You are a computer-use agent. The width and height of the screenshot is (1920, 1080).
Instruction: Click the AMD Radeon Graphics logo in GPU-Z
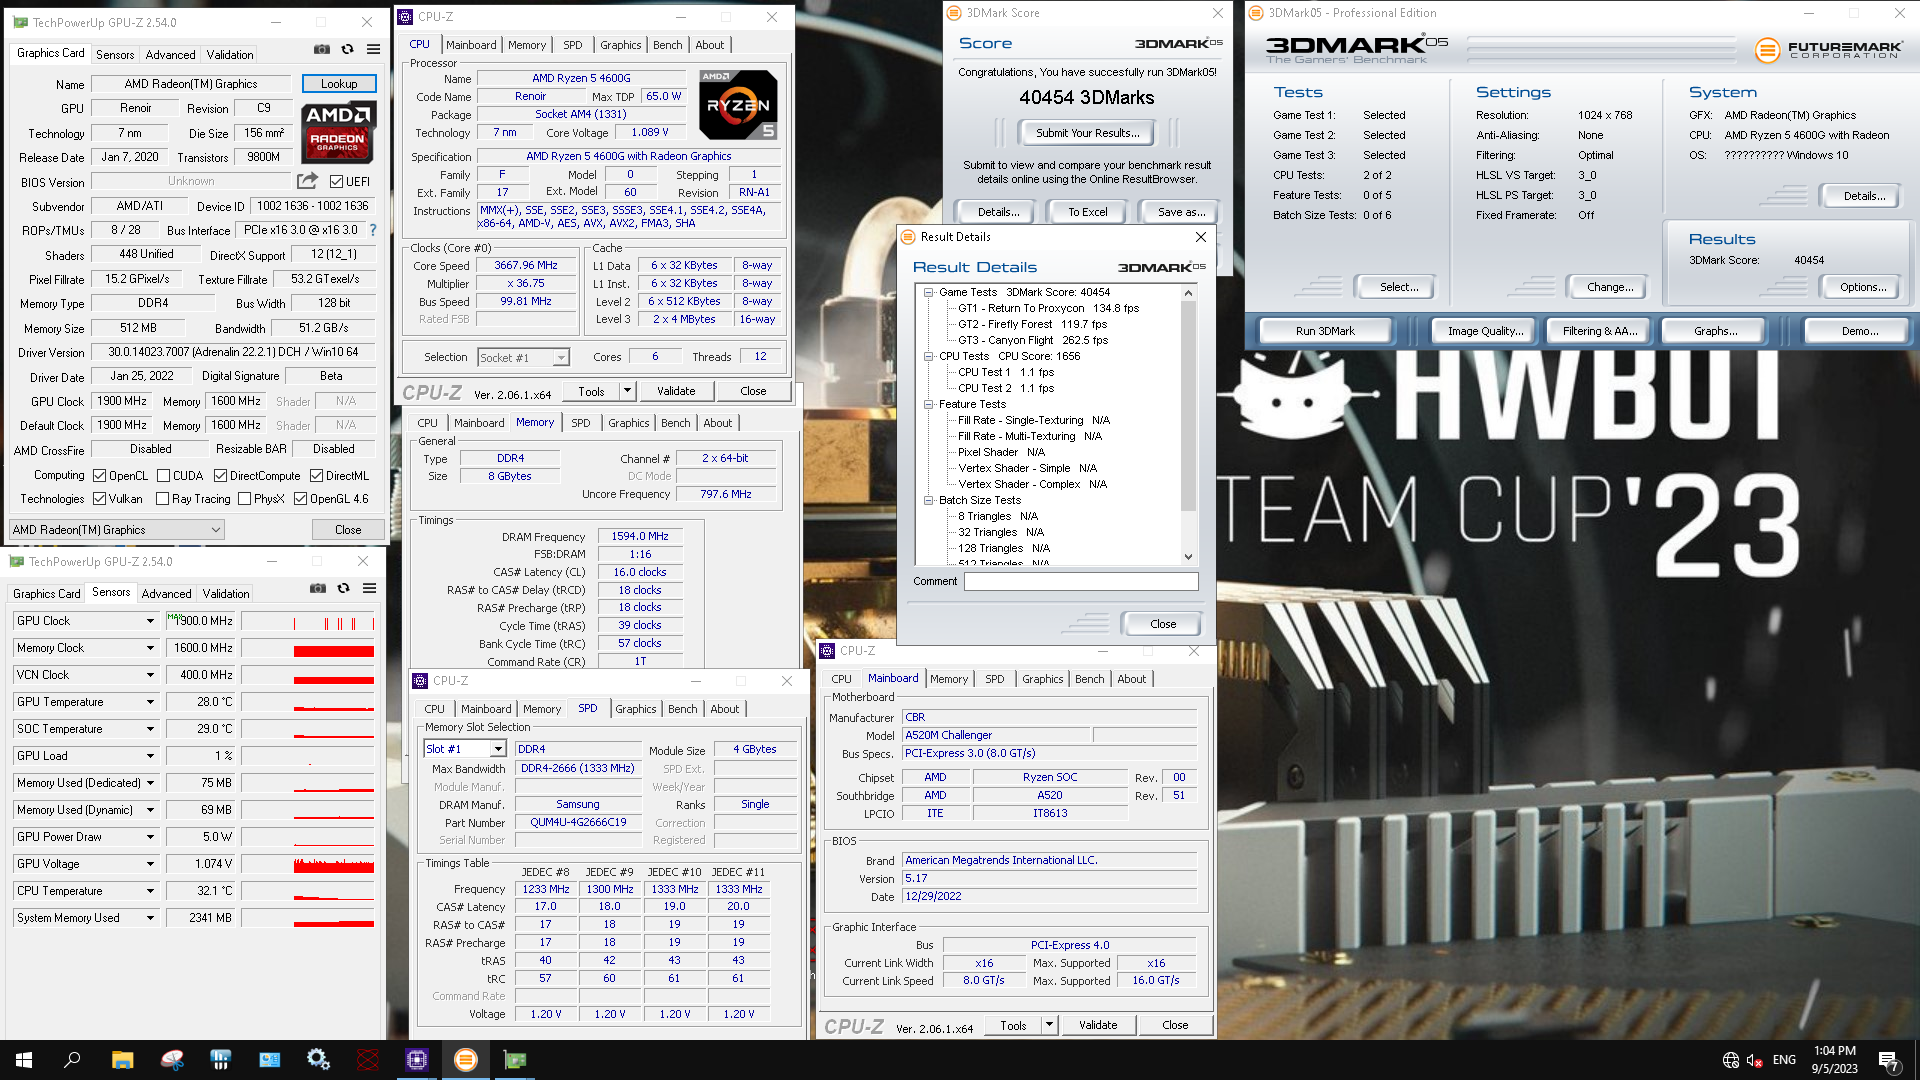pos(338,131)
